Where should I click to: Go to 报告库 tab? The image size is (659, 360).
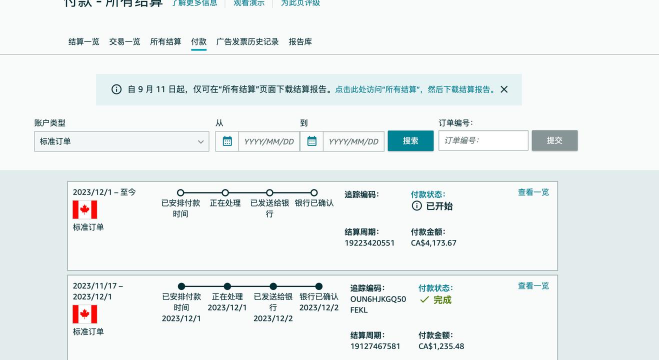[300, 42]
